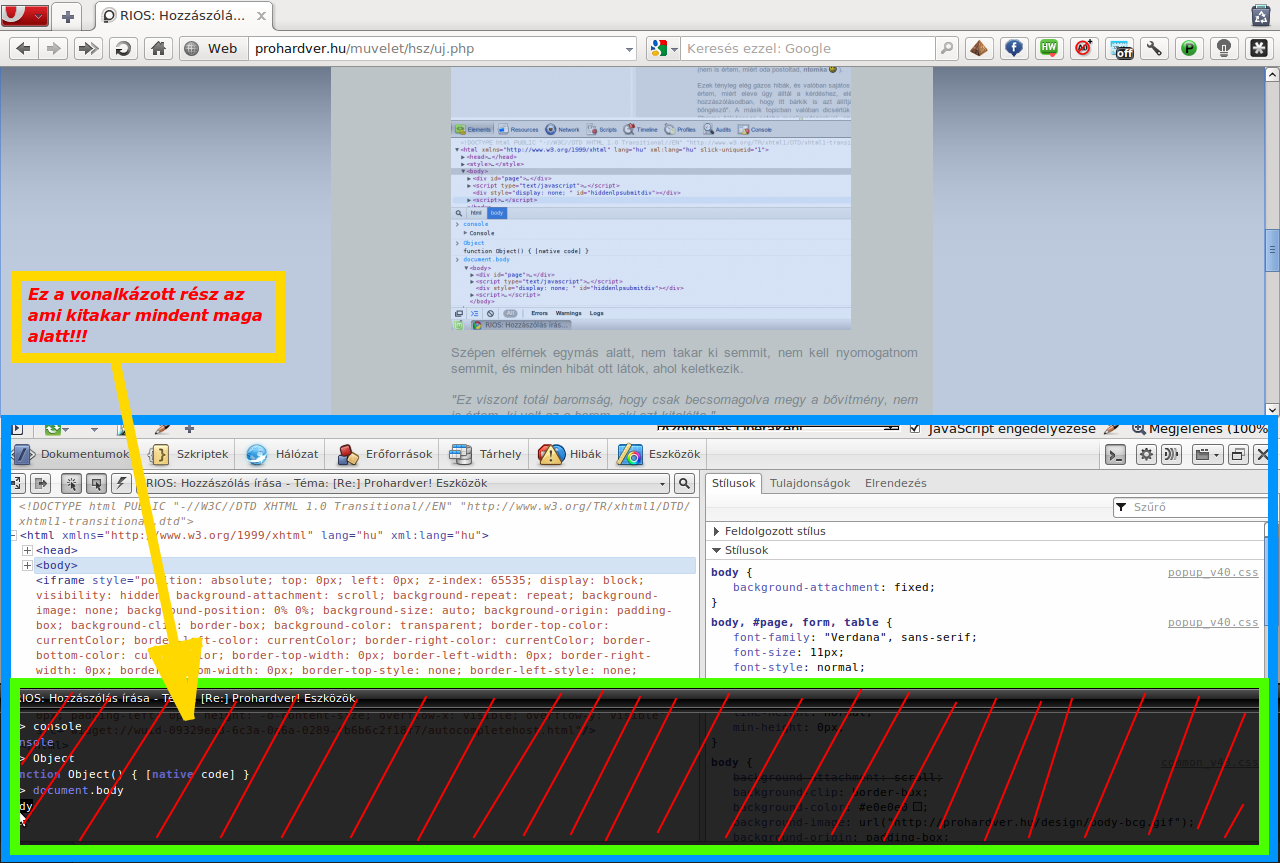Image resolution: width=1280 pixels, height=863 pixels.
Task: Open the Stílusok side tab
Action: pos(734,483)
